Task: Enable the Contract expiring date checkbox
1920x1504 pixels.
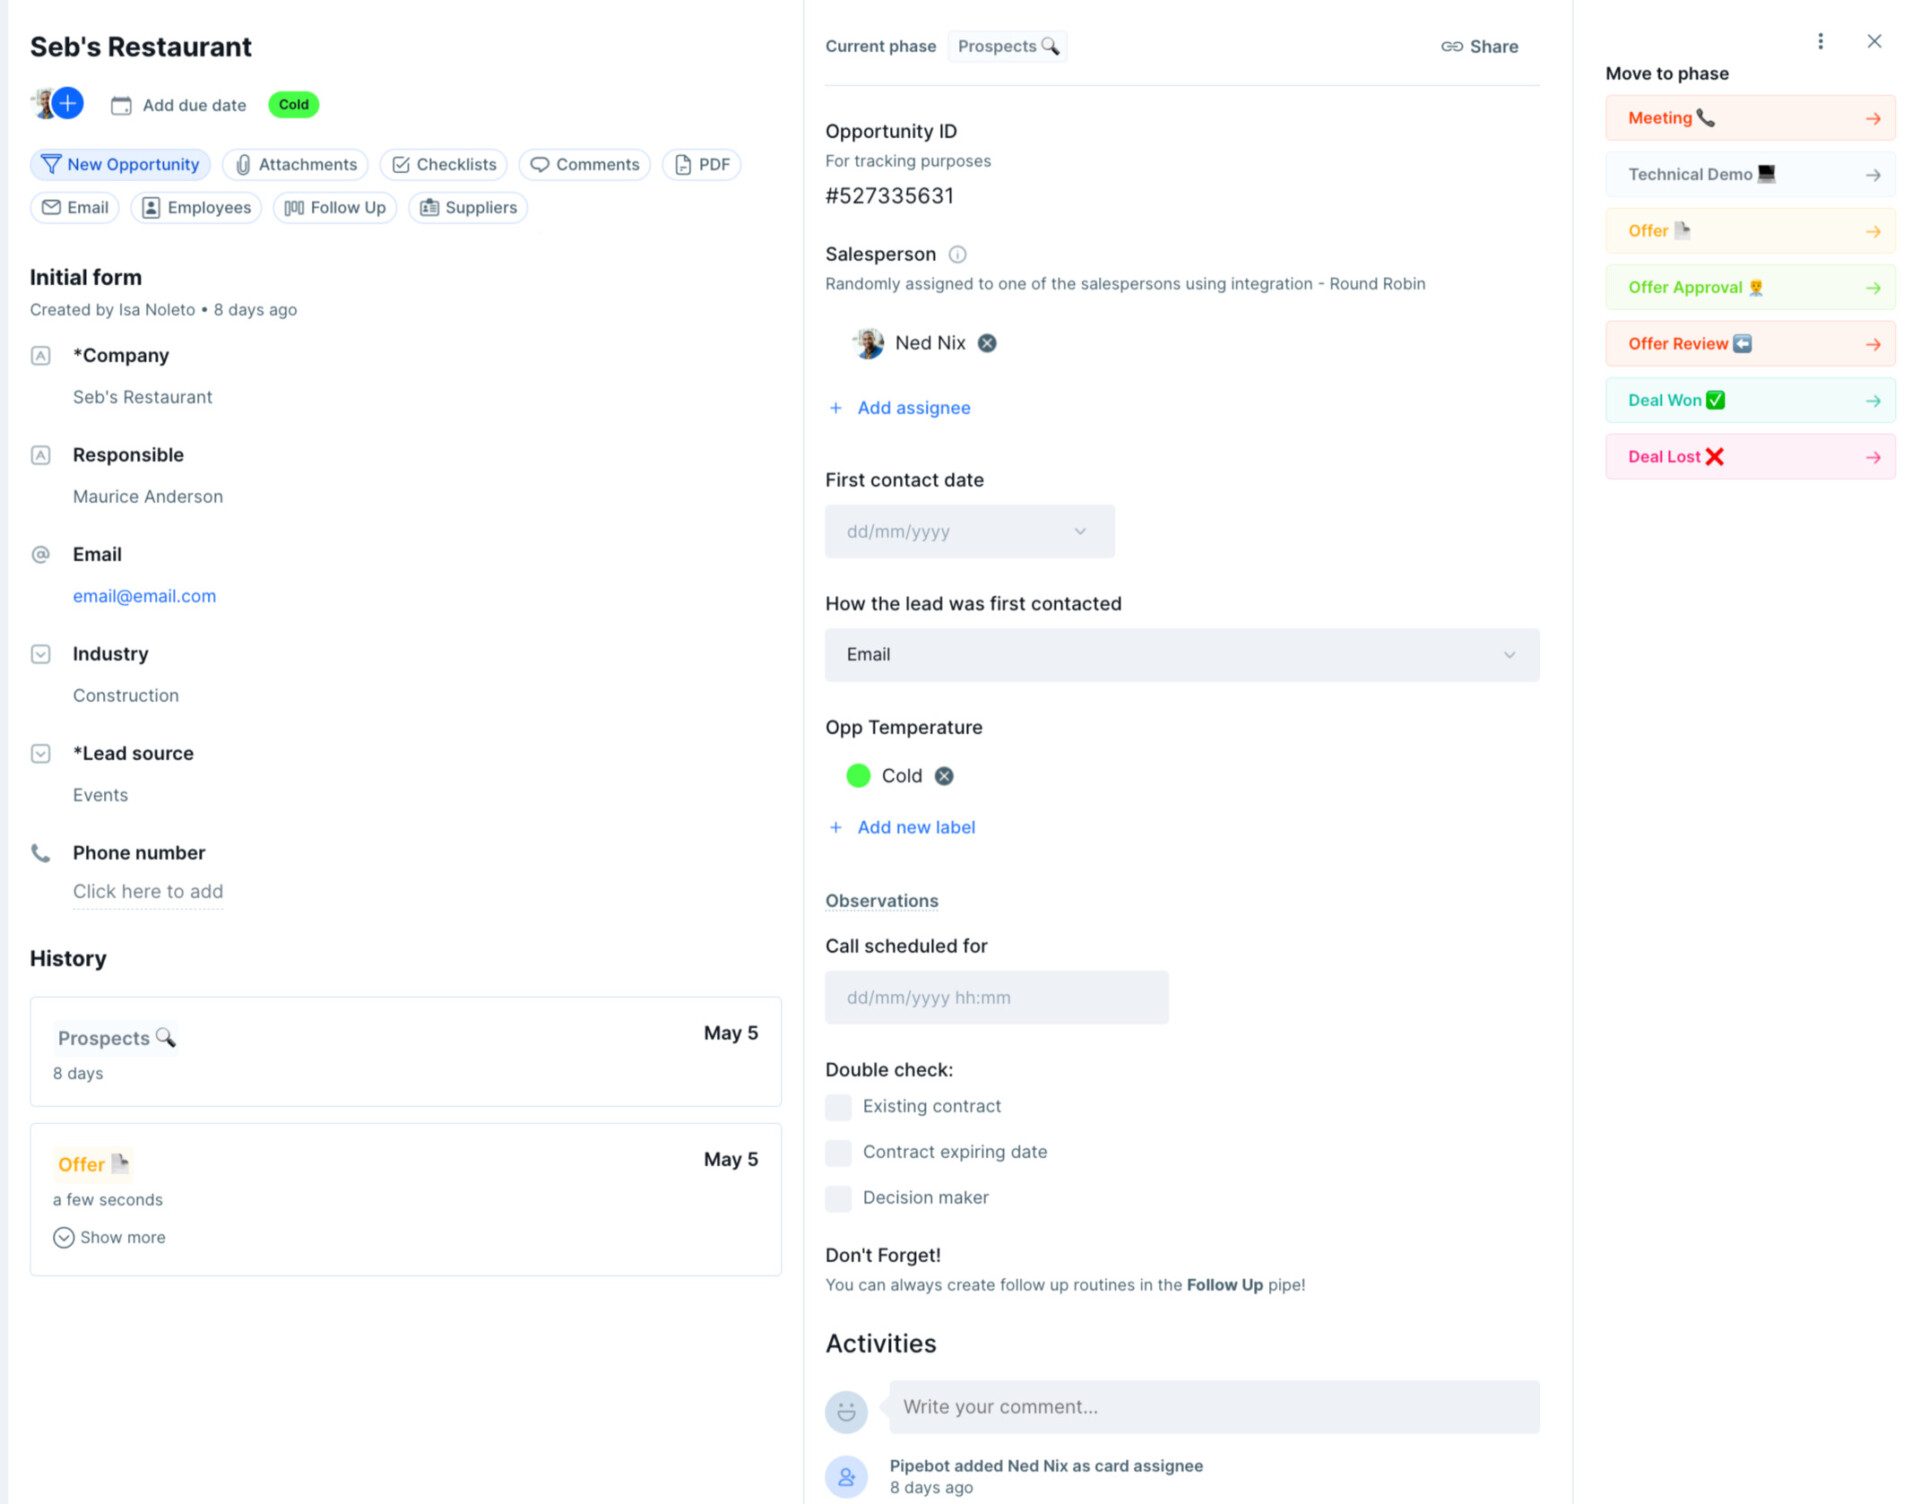Action: click(x=838, y=1152)
